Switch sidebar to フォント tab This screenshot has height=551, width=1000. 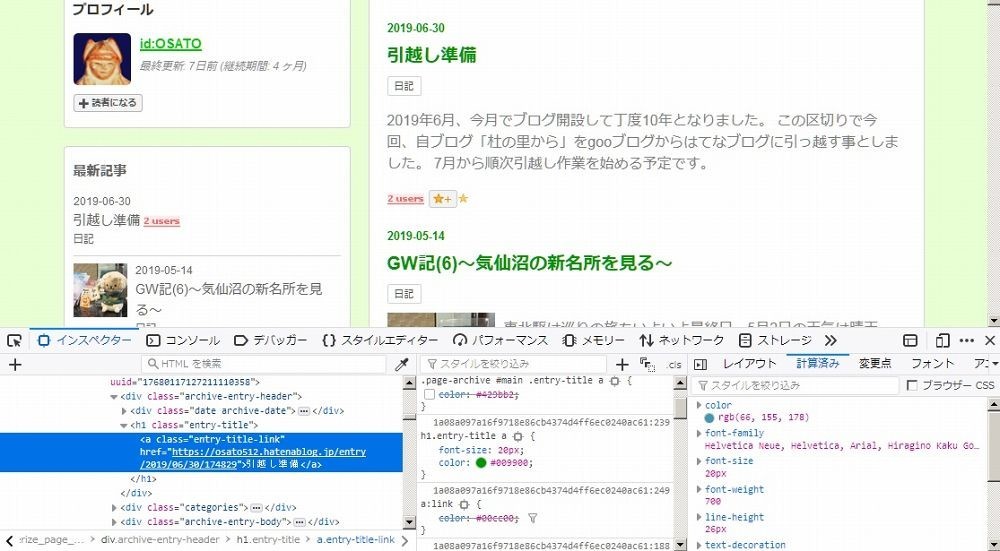point(932,364)
